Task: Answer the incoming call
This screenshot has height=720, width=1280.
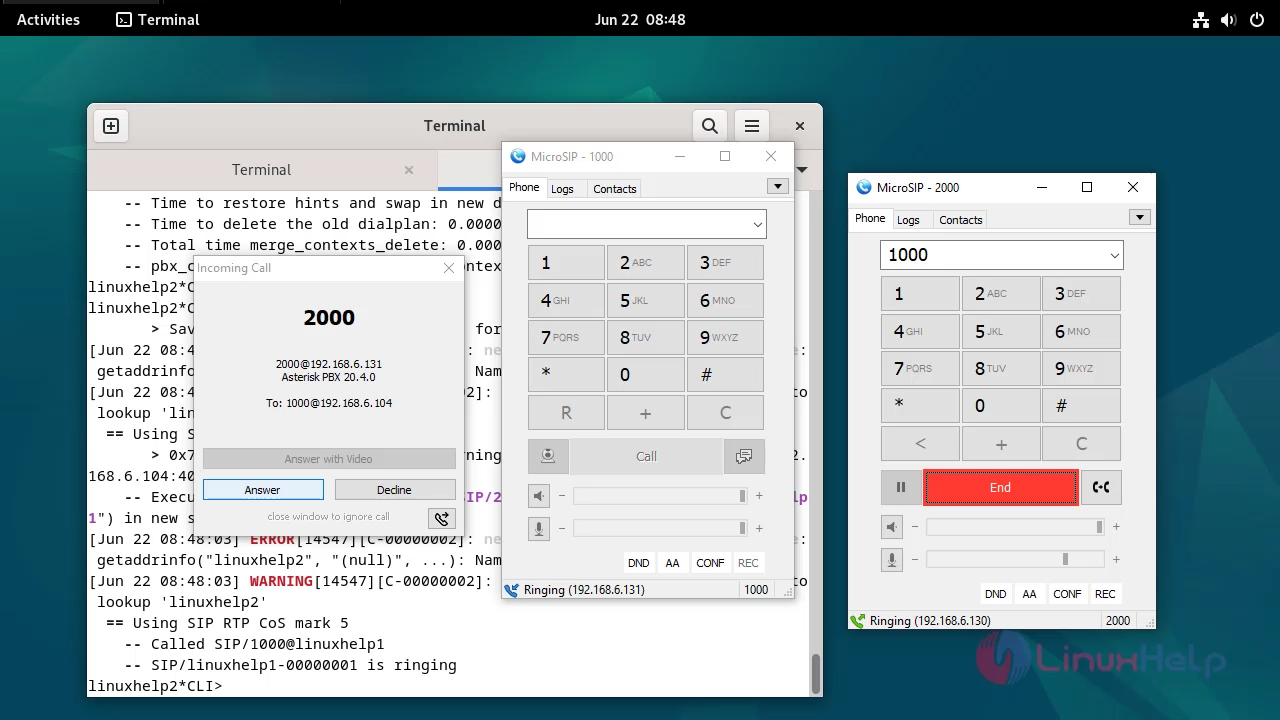Action: [x=263, y=490]
